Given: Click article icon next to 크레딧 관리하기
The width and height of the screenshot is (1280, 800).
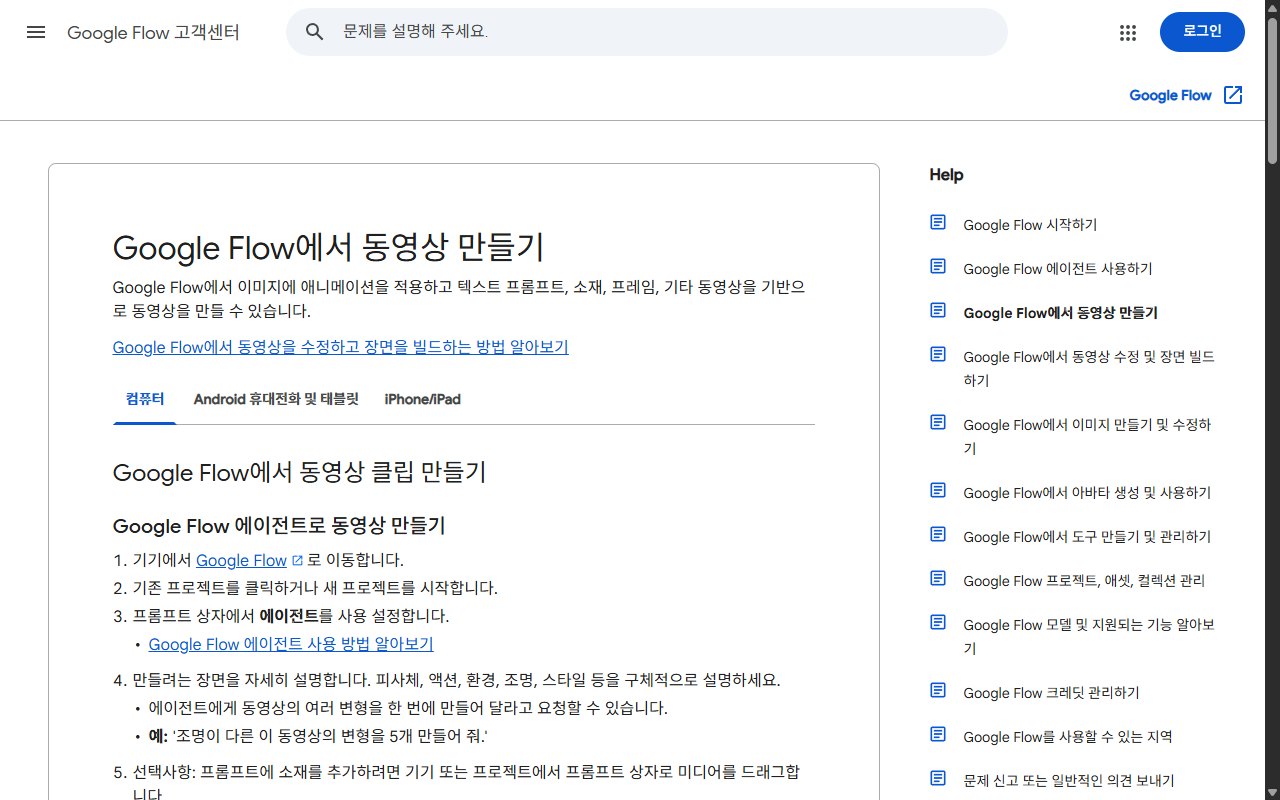Looking at the screenshot, I should point(938,690).
